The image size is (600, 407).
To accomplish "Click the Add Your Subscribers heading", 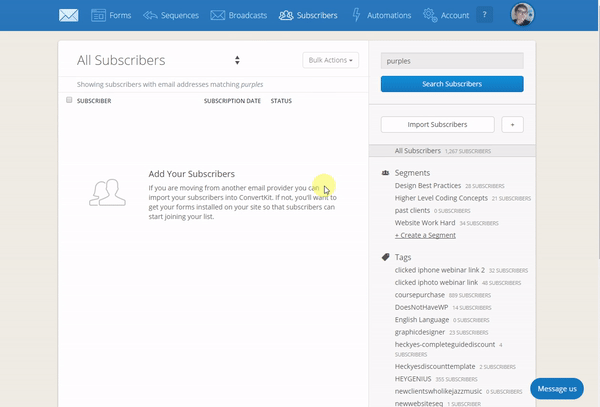I will point(192,174).
